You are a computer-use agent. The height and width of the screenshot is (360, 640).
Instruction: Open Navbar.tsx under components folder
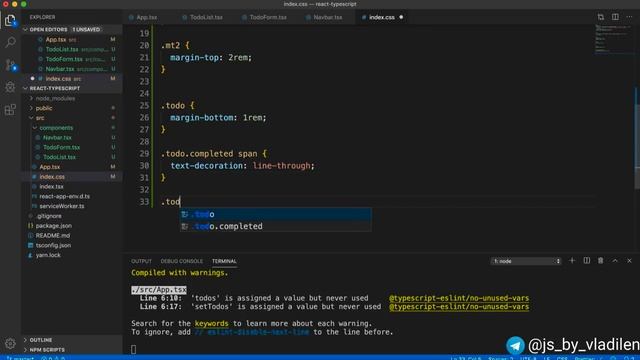point(71,138)
